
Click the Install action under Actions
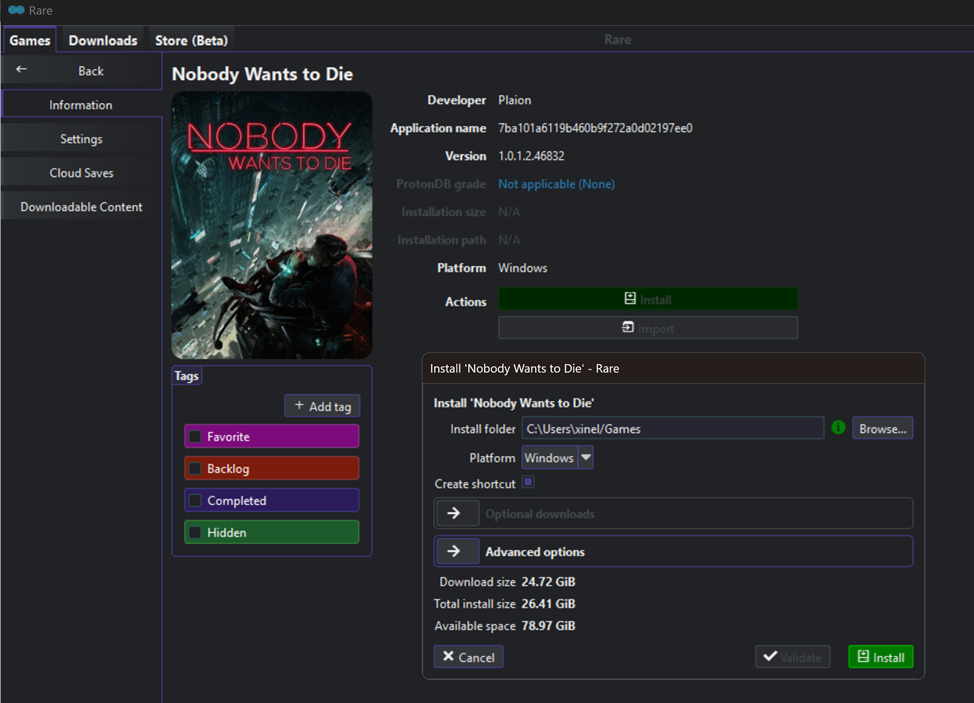point(648,299)
